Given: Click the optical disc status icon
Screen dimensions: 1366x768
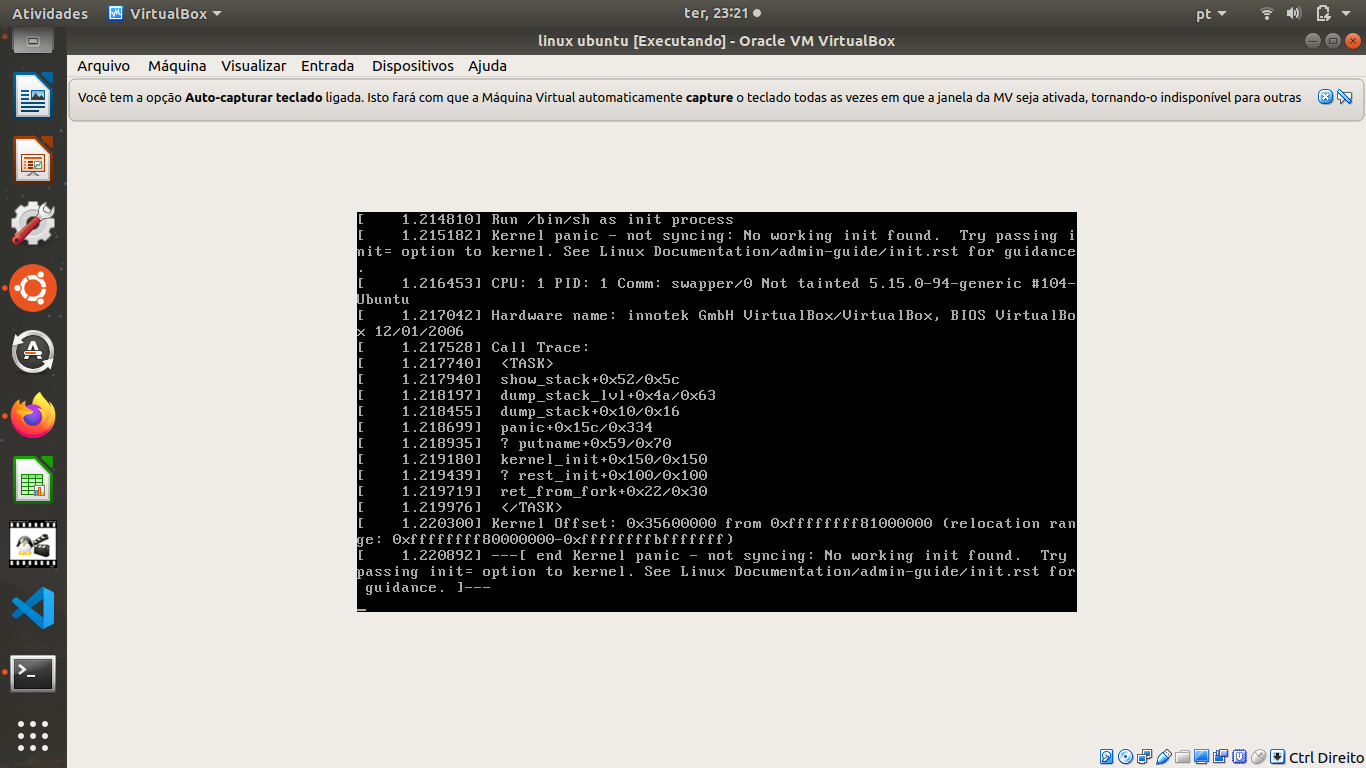Looking at the screenshot, I should click(x=1125, y=757).
